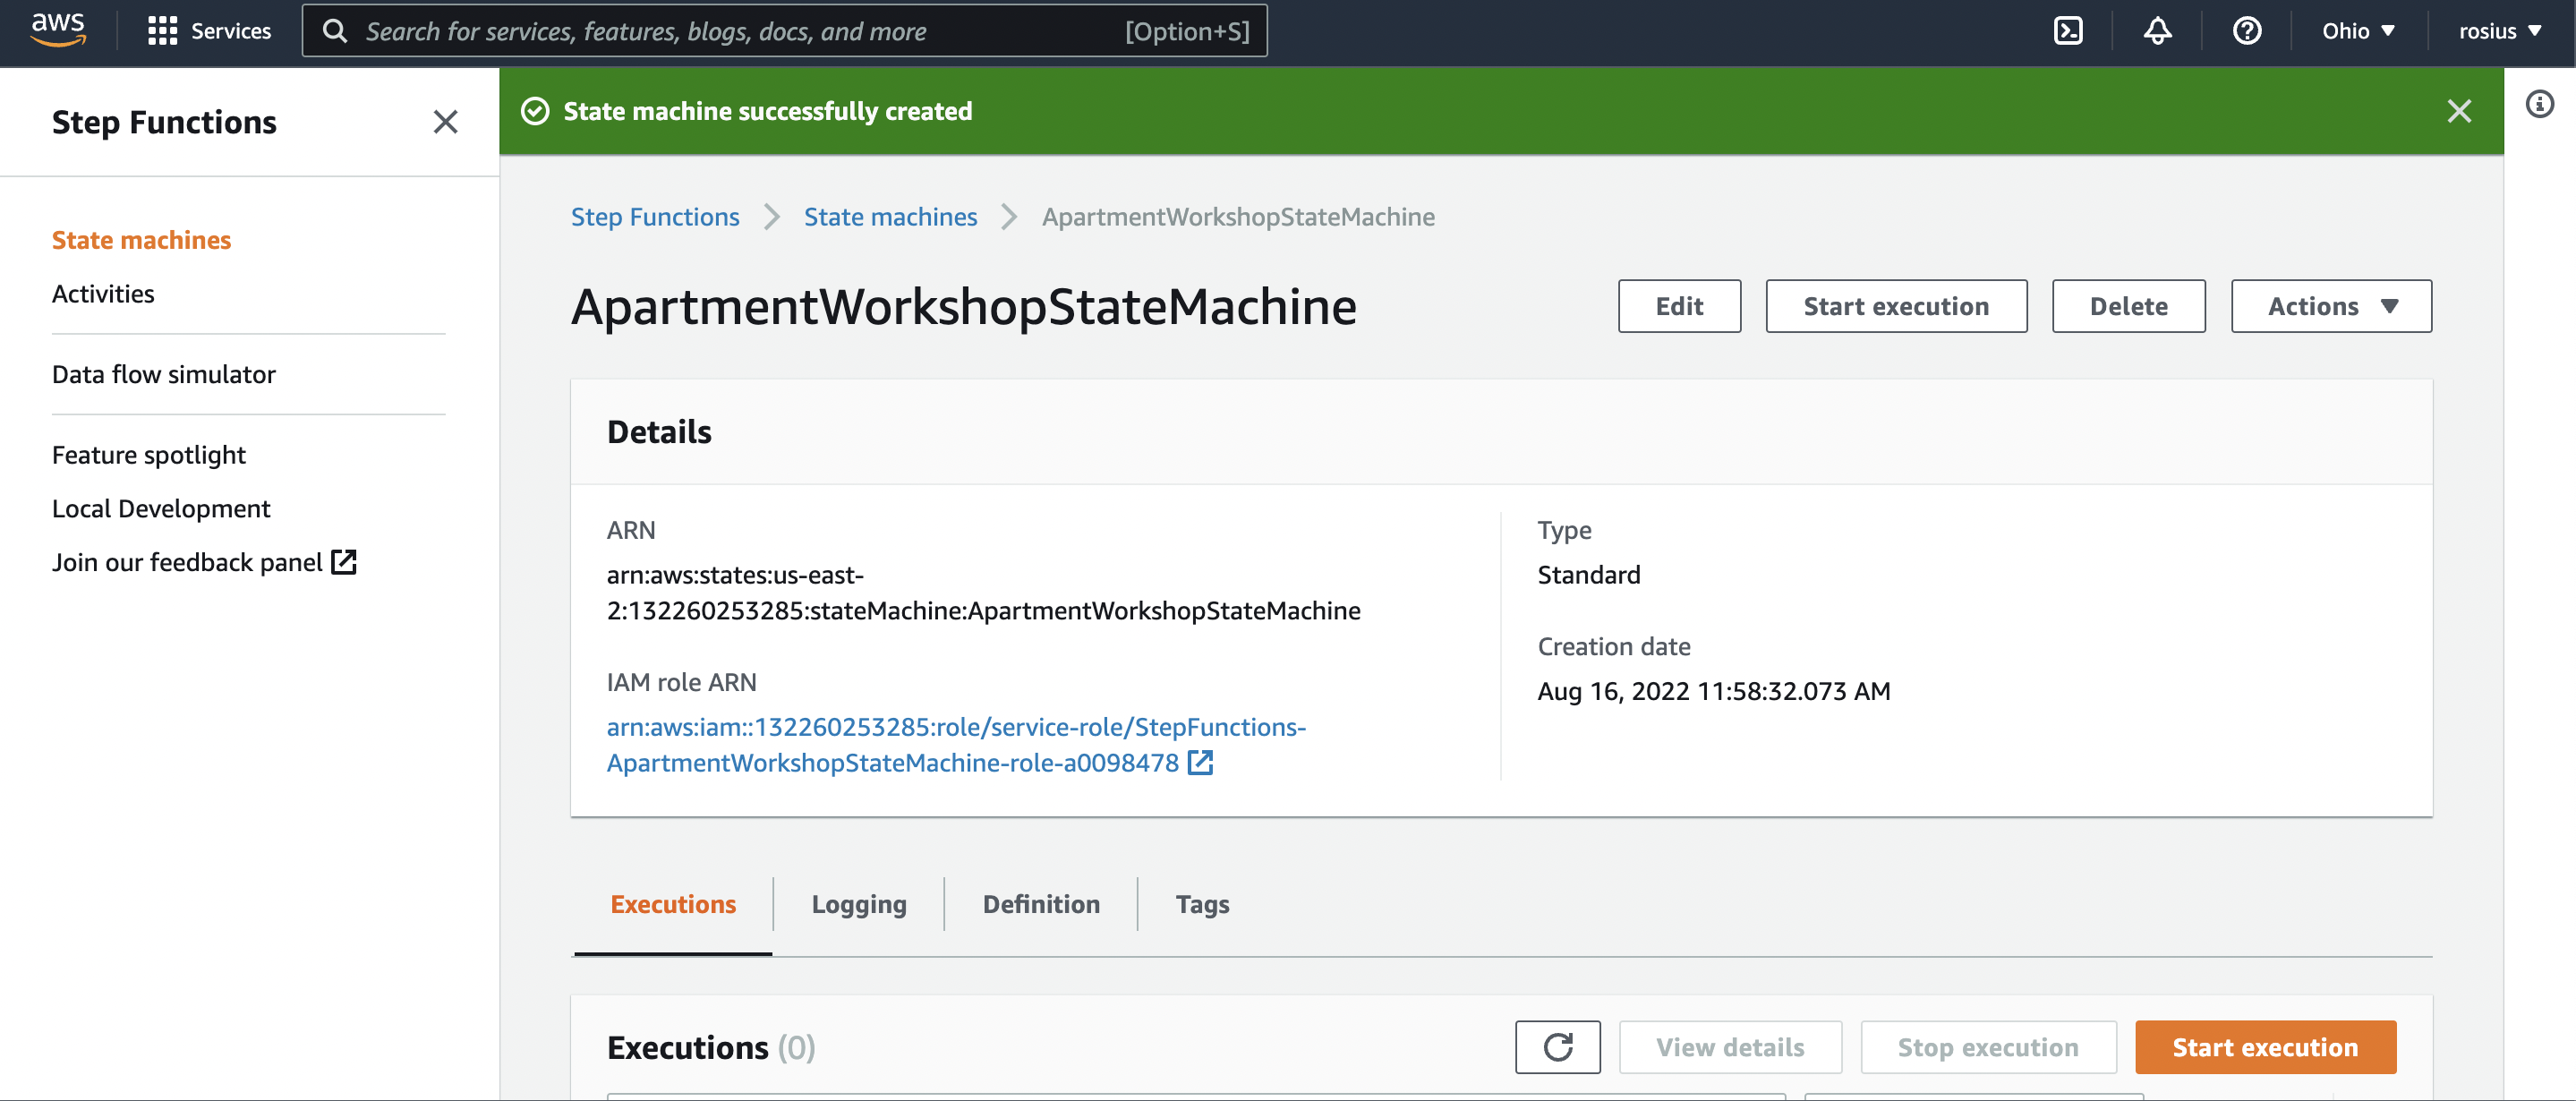This screenshot has width=2576, height=1101.
Task: Click the feedback panel external link icon
Action: [x=344, y=562]
